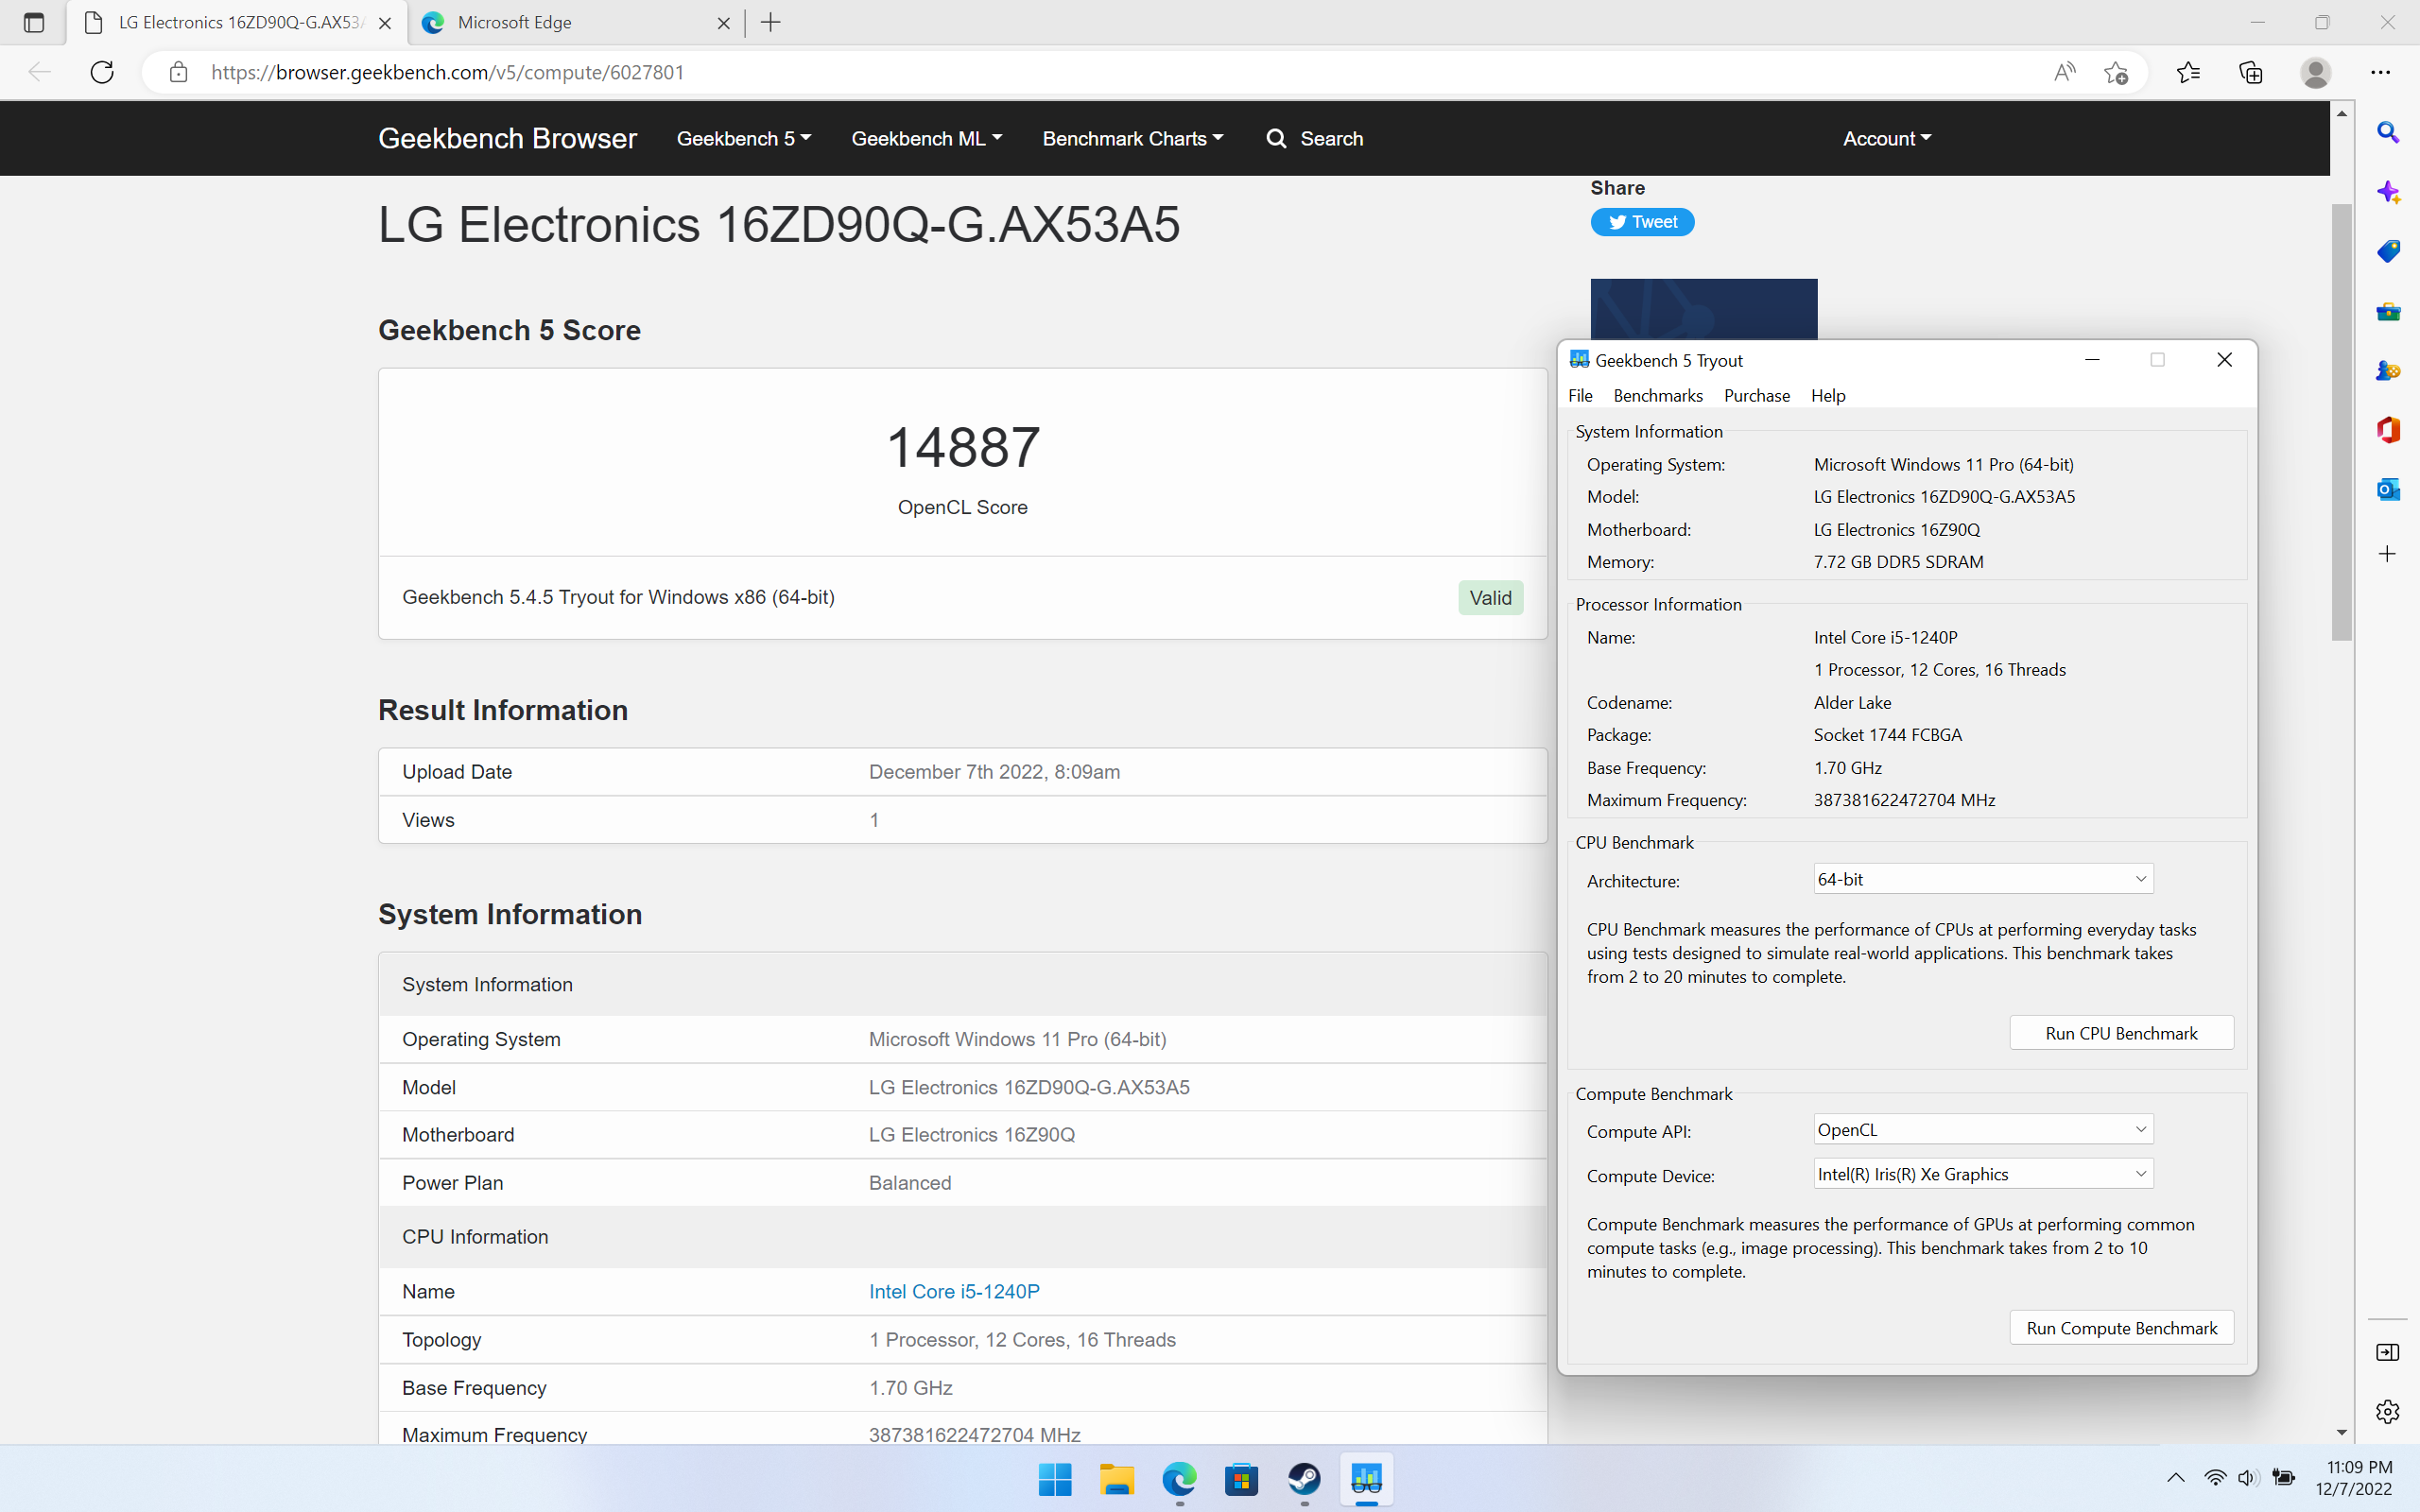Open the Compute Device dropdown
The height and width of the screenshot is (1512, 2420).
pos(1982,1174)
